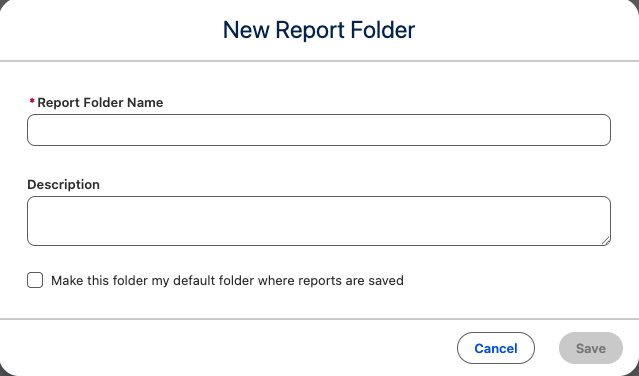Click the 'Description' field label
The width and height of the screenshot is (639, 376).
pyautogui.click(x=64, y=185)
